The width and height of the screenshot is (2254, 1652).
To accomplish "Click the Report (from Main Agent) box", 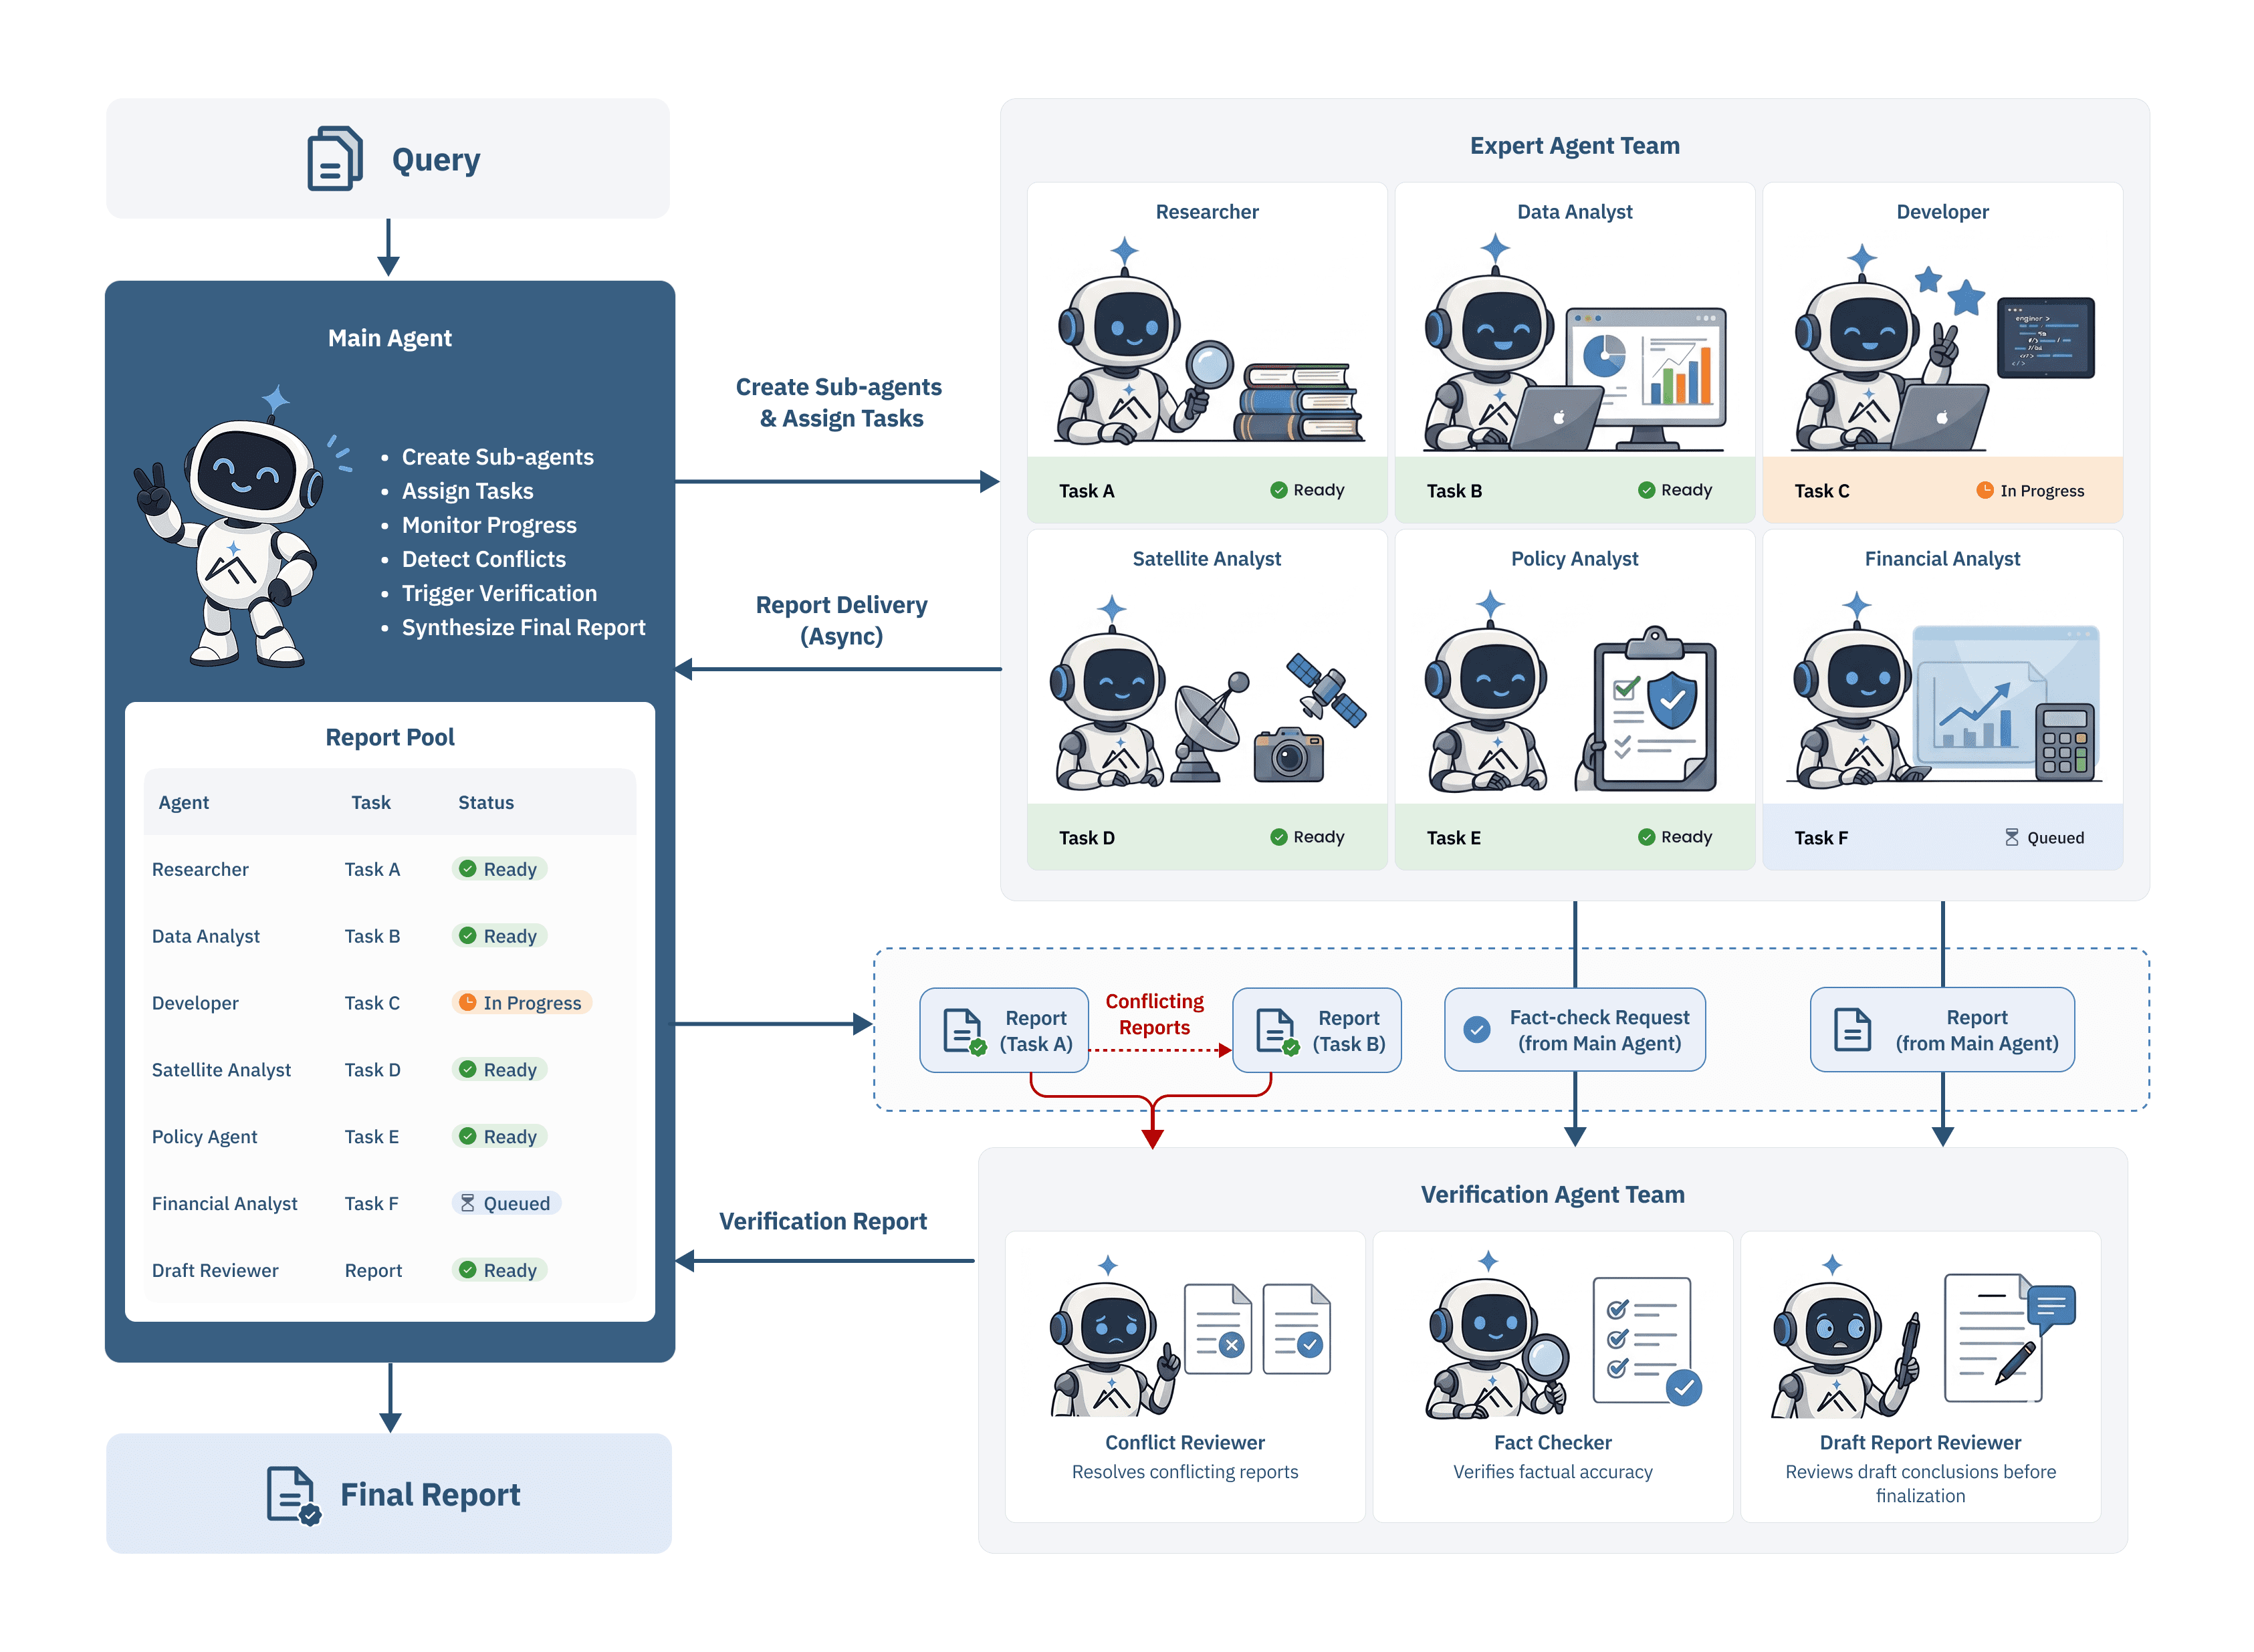I will 1942,1030.
